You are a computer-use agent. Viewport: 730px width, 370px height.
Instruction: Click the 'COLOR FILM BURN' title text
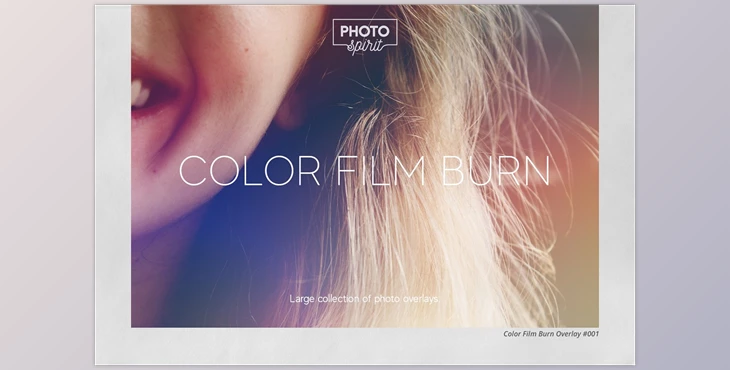click(x=365, y=171)
